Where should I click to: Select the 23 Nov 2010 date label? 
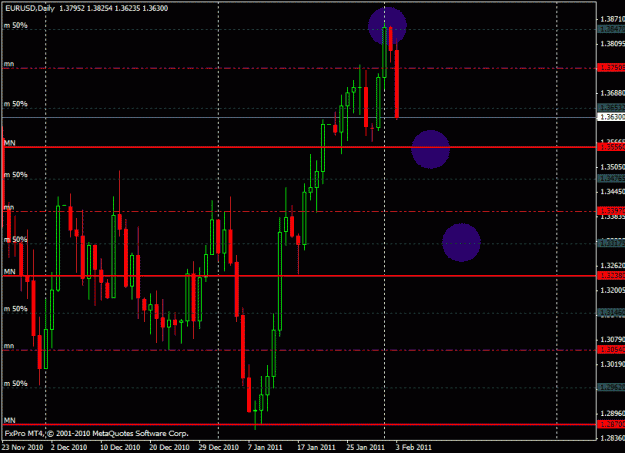point(22,447)
